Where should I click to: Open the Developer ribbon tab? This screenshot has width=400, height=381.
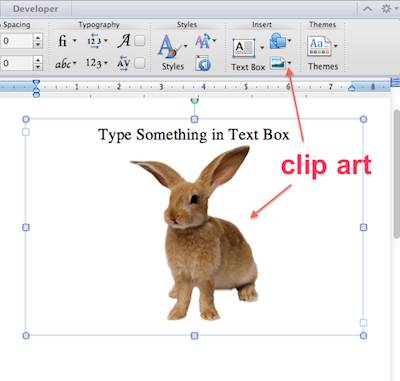pyautogui.click(x=35, y=9)
